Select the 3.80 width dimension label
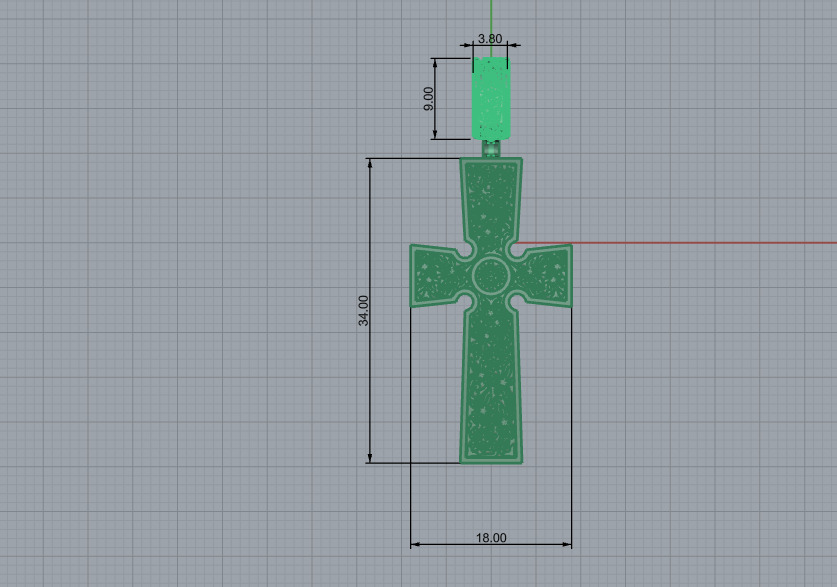The height and width of the screenshot is (587, 837). (x=490, y=39)
